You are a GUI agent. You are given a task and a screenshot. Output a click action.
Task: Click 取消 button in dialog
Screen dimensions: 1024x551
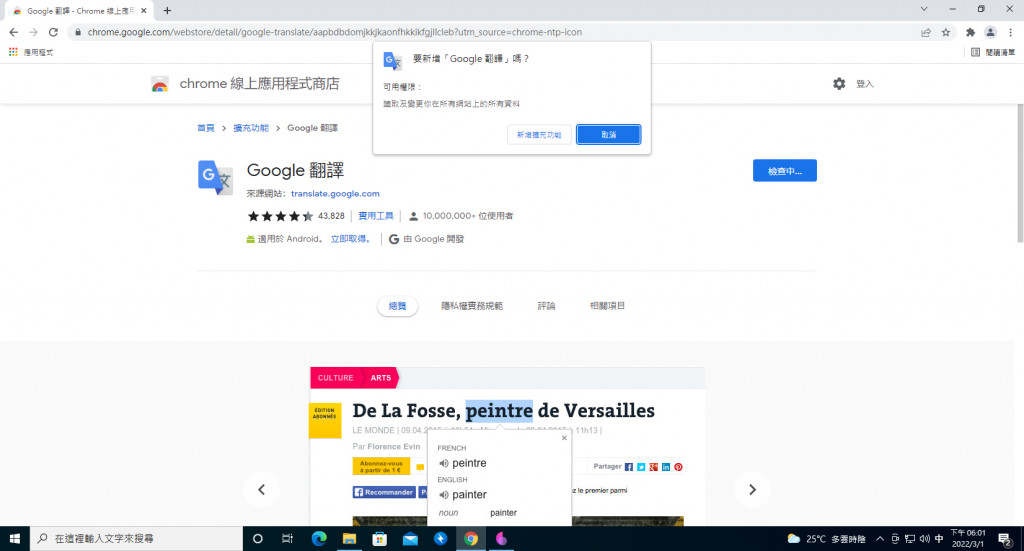(609, 134)
